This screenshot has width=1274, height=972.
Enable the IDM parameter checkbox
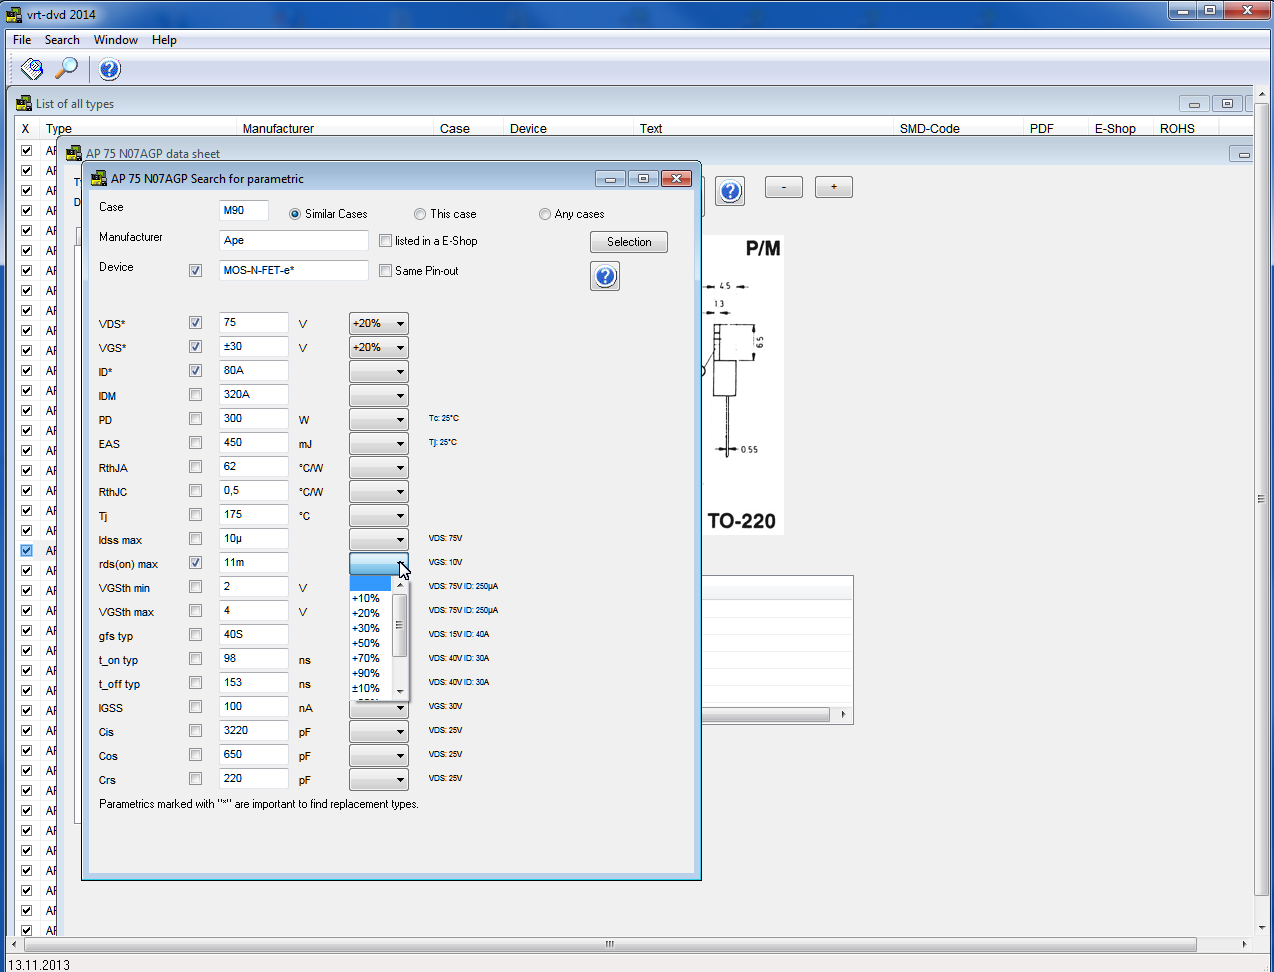(195, 395)
